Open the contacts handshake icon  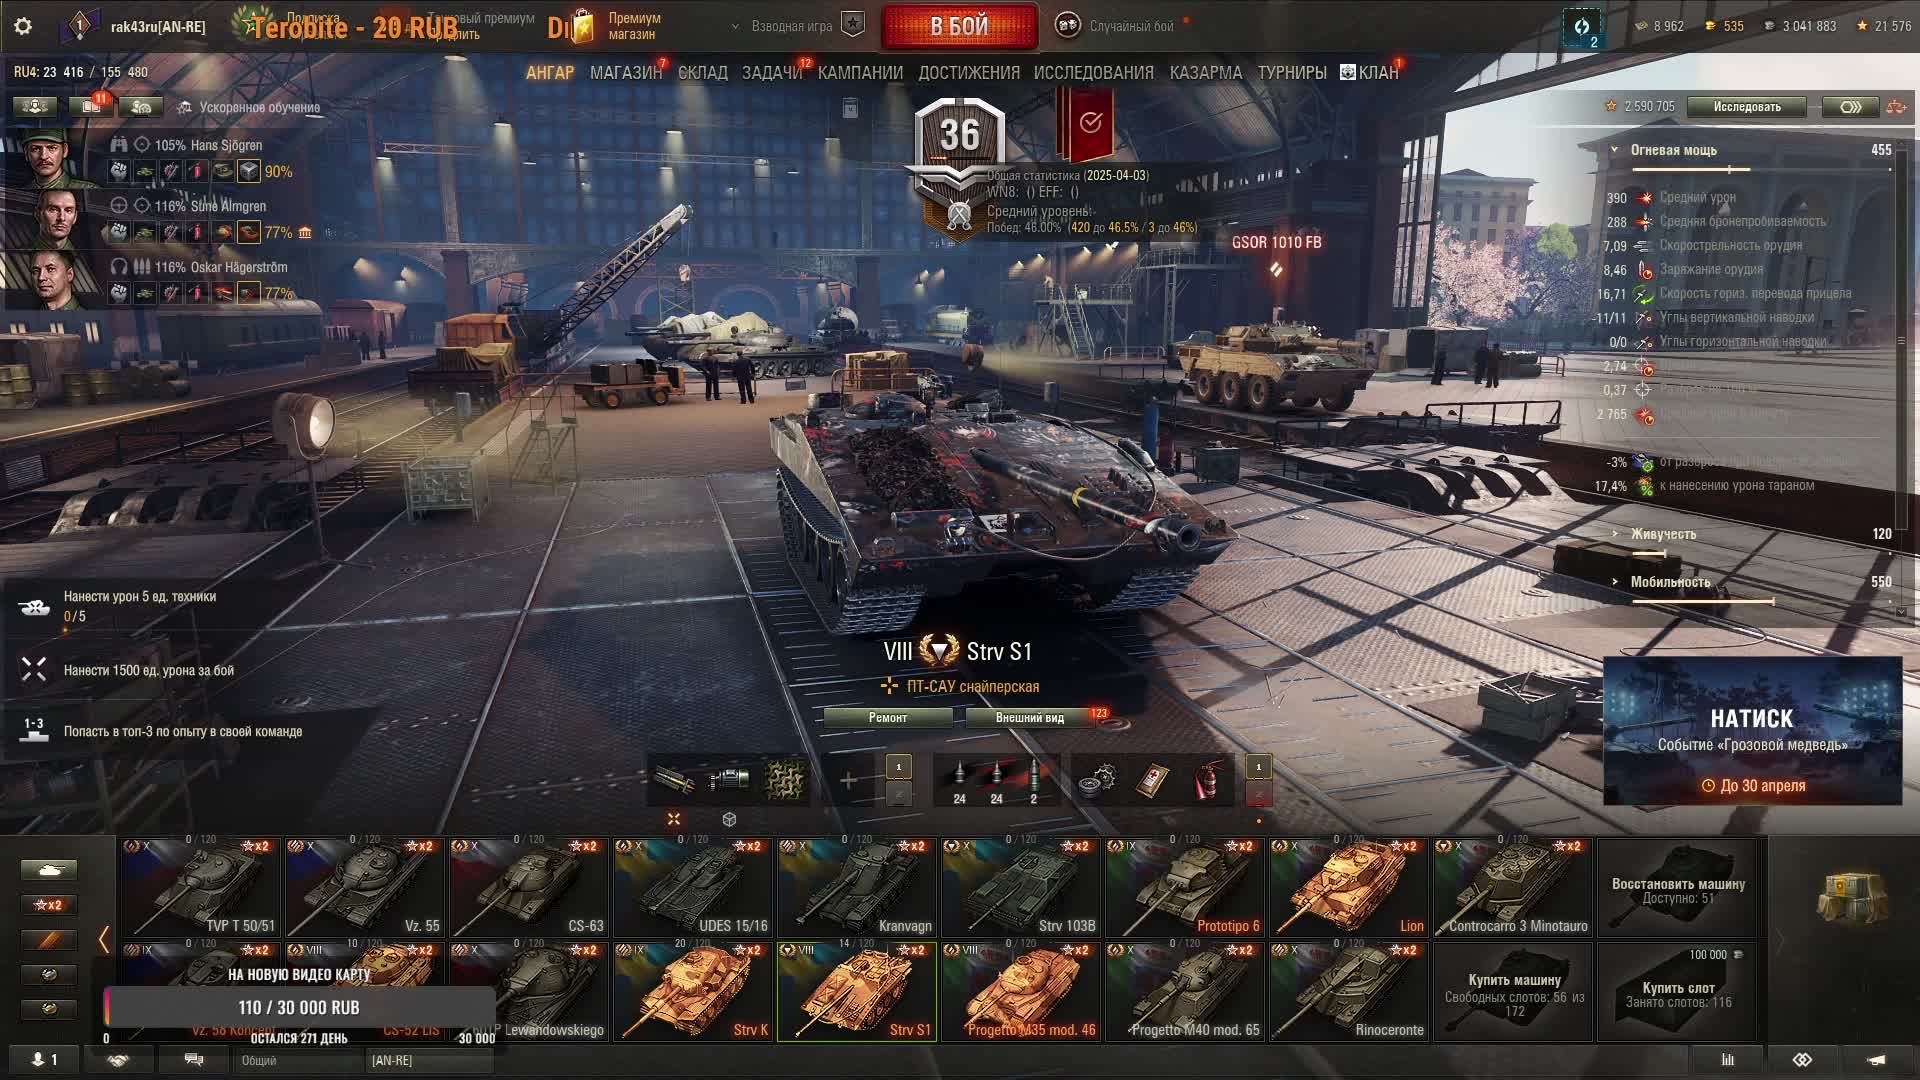click(x=118, y=1060)
